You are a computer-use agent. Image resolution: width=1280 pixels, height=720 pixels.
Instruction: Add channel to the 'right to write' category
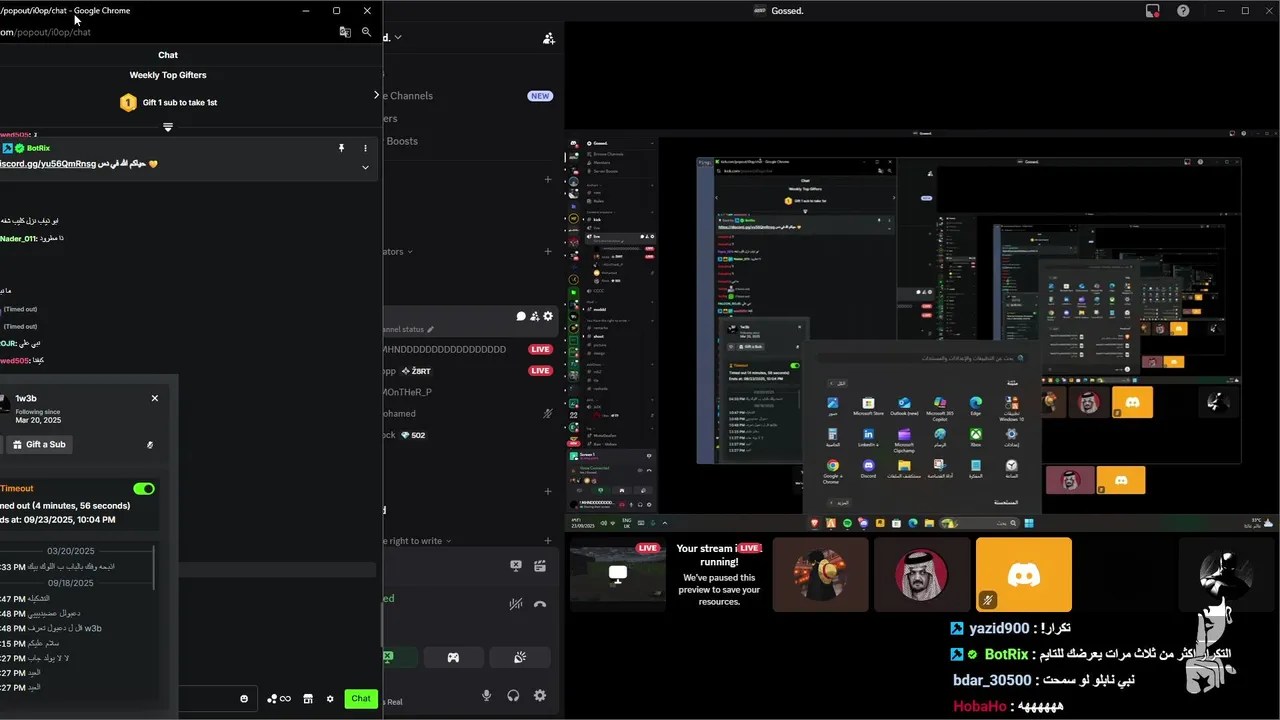coord(548,541)
